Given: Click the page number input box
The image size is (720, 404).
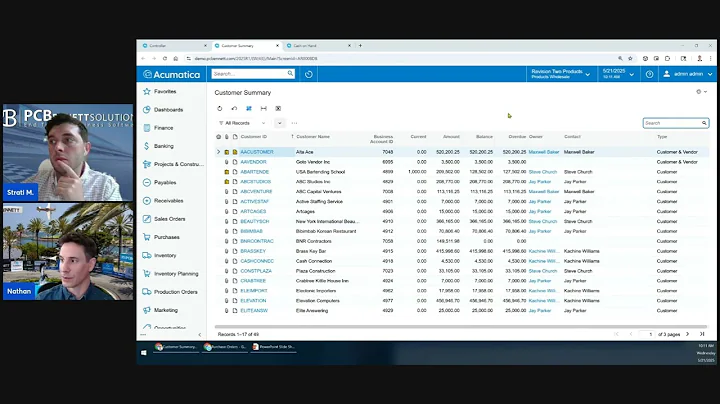Looking at the screenshot, I should point(647,334).
